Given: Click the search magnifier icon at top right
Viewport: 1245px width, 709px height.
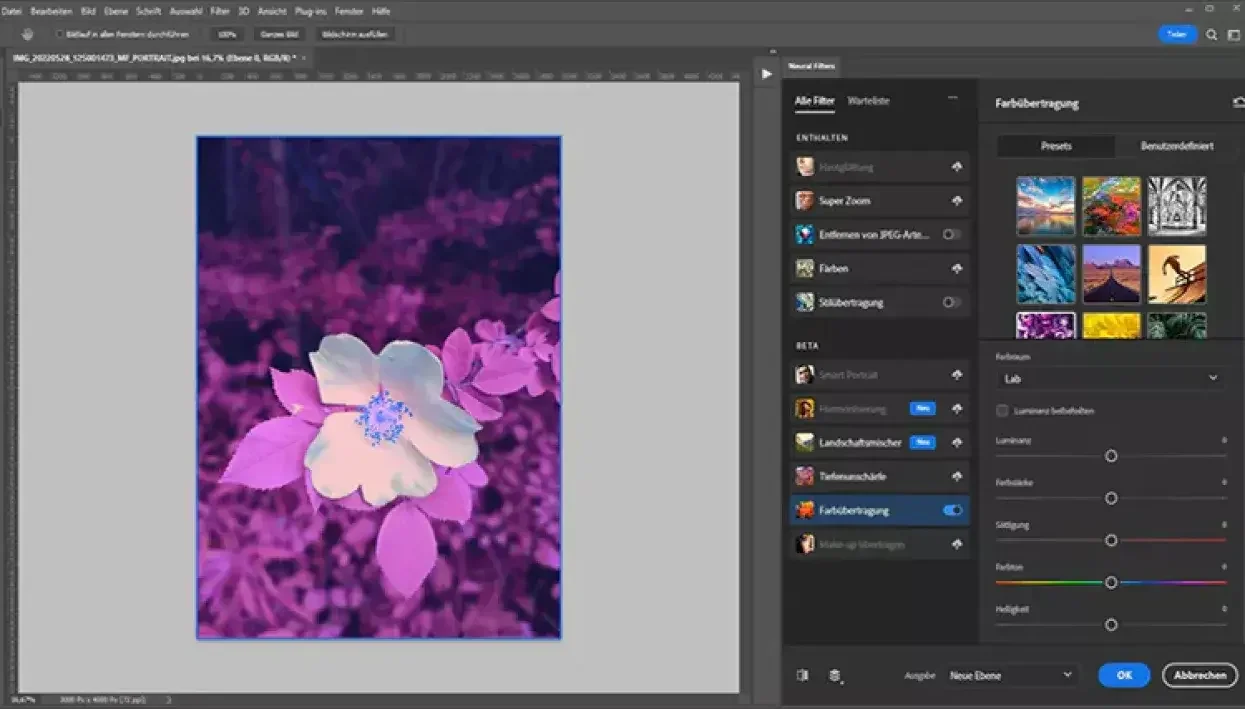Looking at the screenshot, I should pyautogui.click(x=1211, y=34).
